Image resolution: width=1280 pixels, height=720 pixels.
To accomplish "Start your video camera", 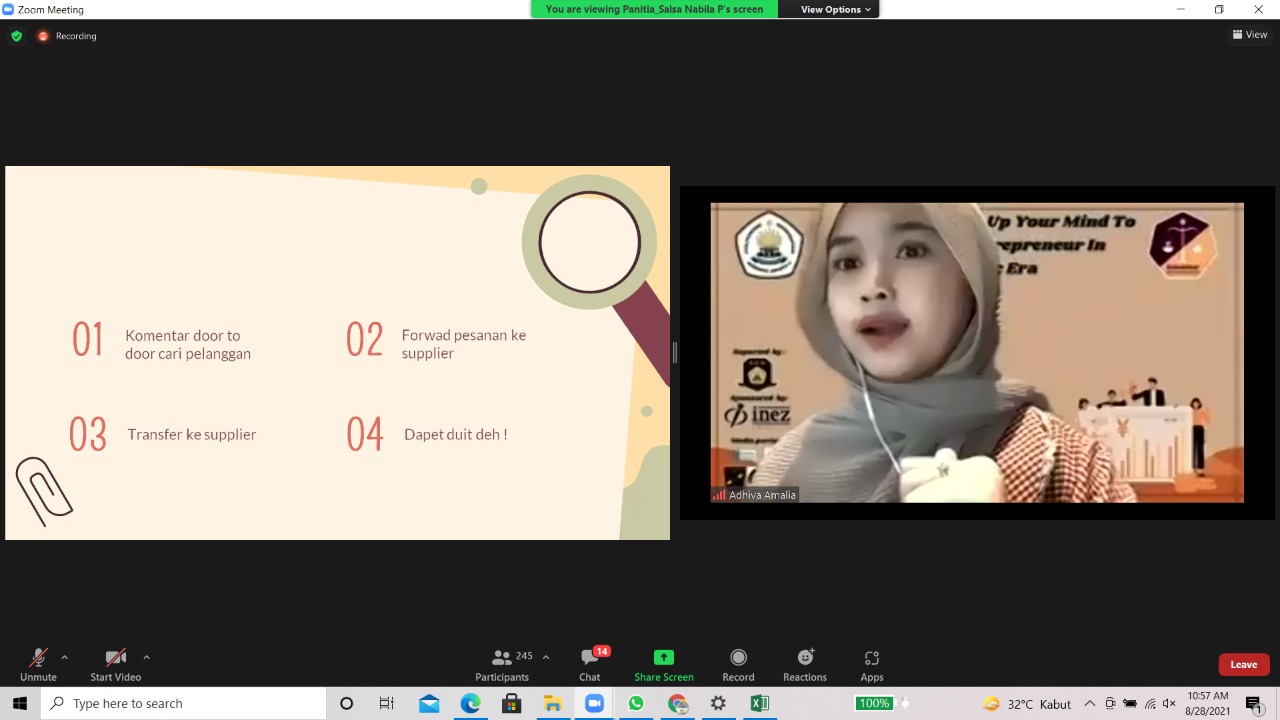I will (x=115, y=665).
